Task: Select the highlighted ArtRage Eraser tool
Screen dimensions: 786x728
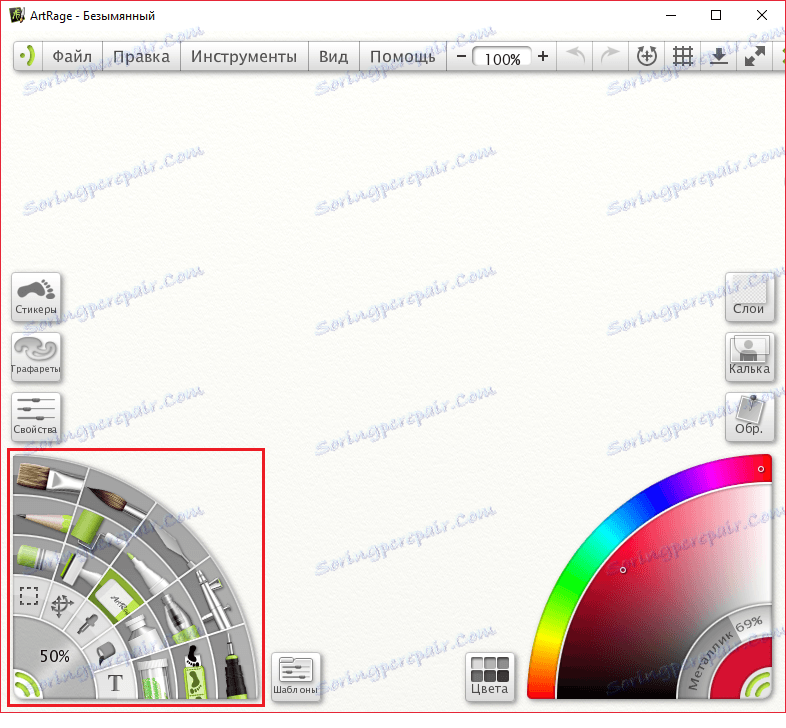Action: point(116,597)
